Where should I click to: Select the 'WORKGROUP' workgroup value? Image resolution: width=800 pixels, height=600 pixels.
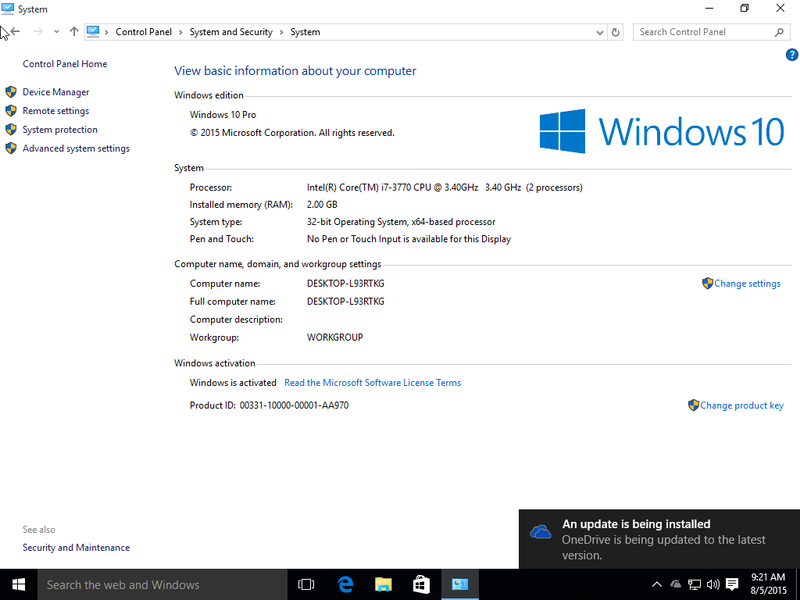[335, 337]
